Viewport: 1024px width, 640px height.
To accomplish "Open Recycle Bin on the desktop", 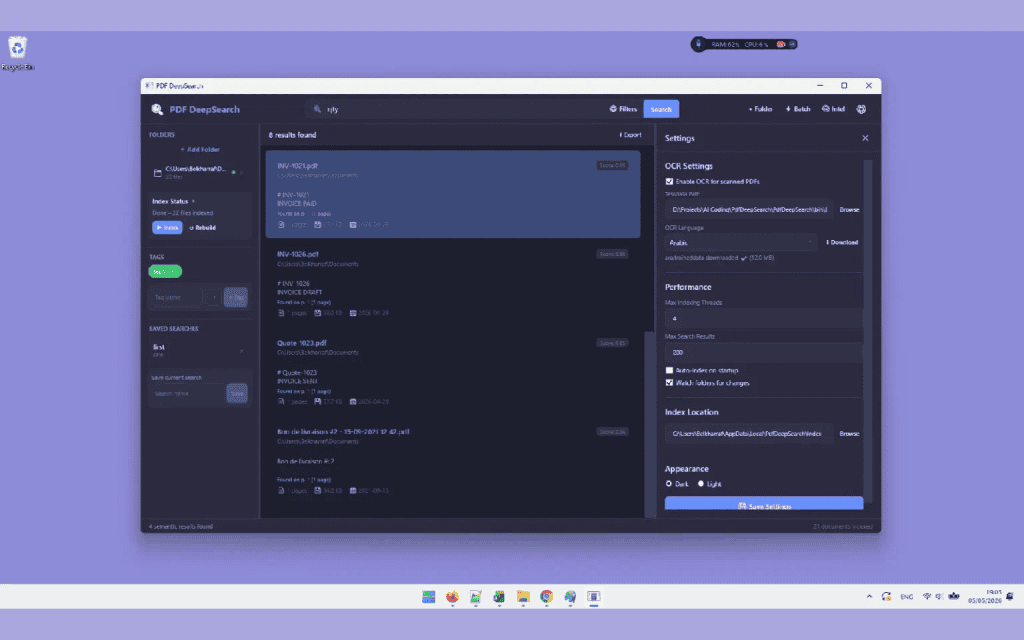I will coord(18,54).
